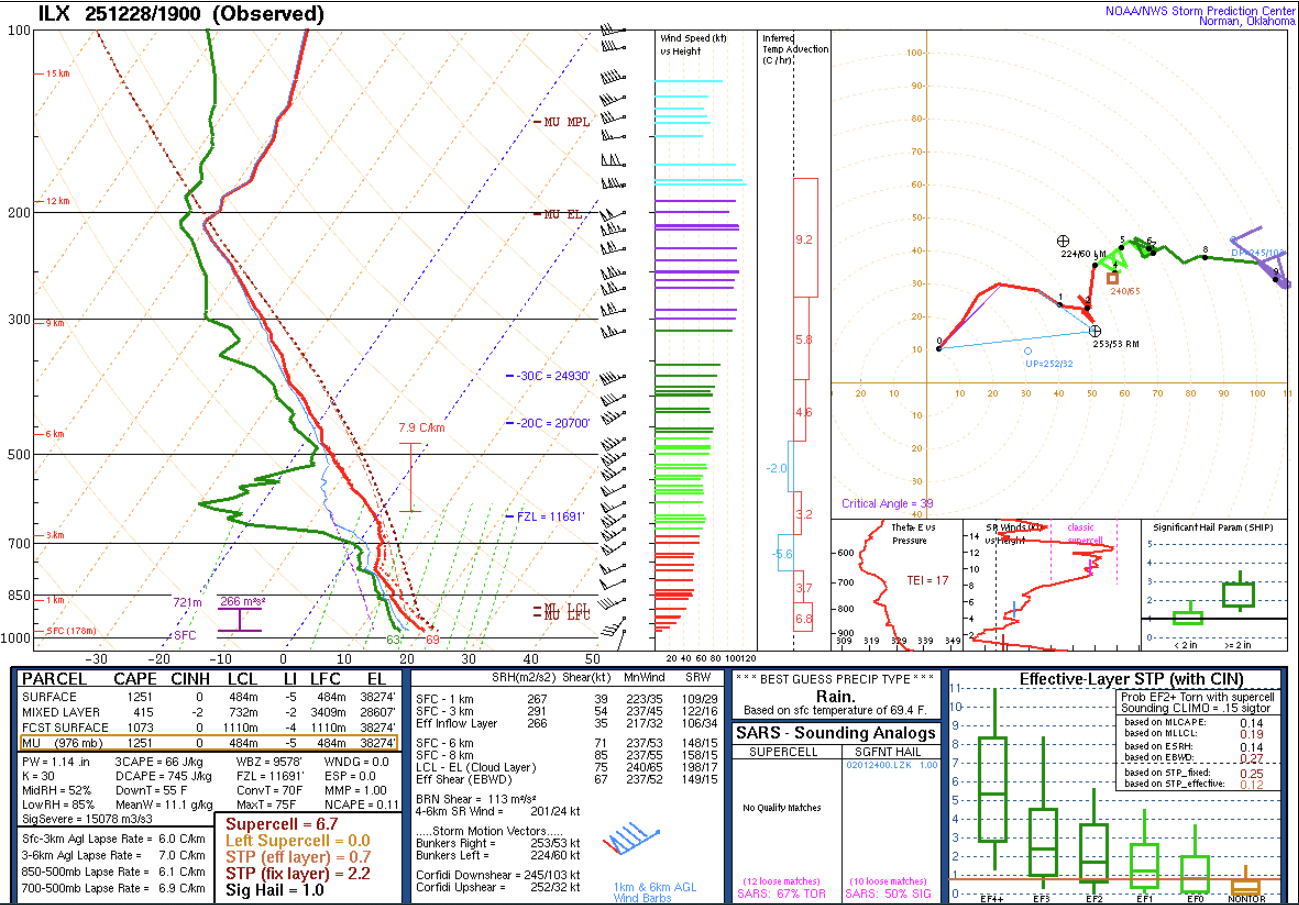Click the left-mover storm motion marker 224/60 LM
This screenshot has width=1299, height=905.
[1063, 241]
